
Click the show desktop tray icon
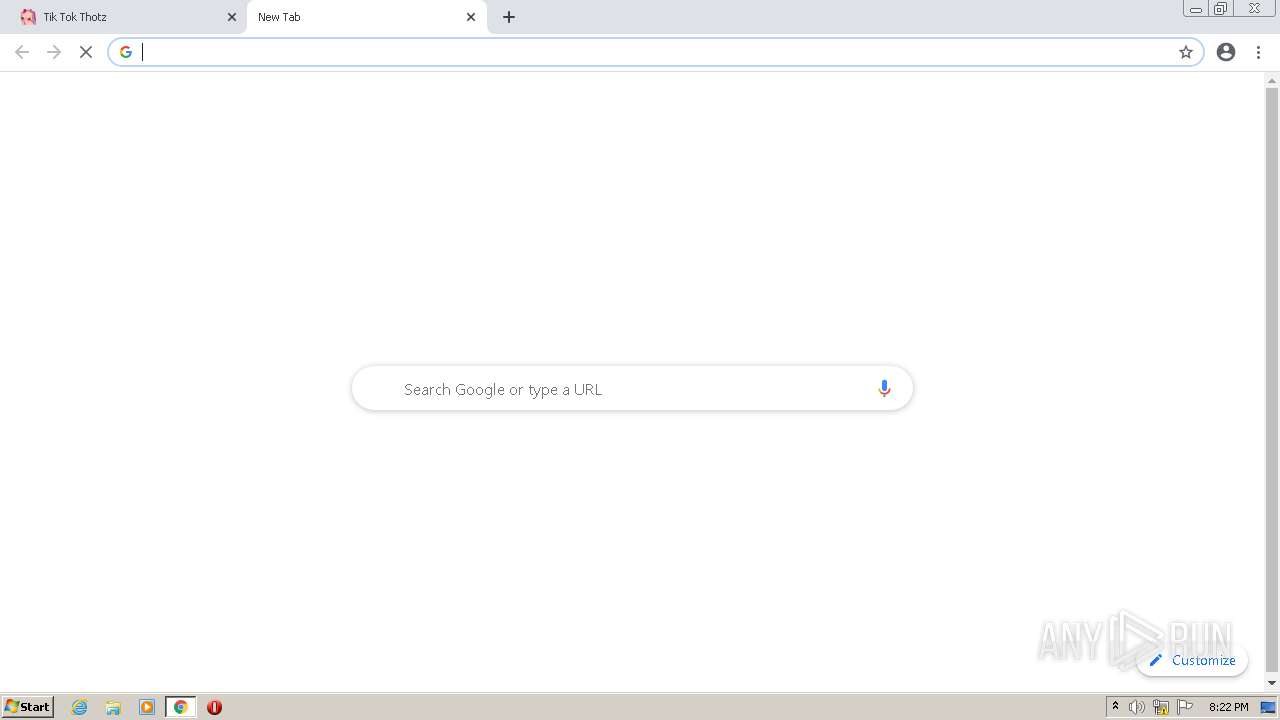tap(1268, 707)
